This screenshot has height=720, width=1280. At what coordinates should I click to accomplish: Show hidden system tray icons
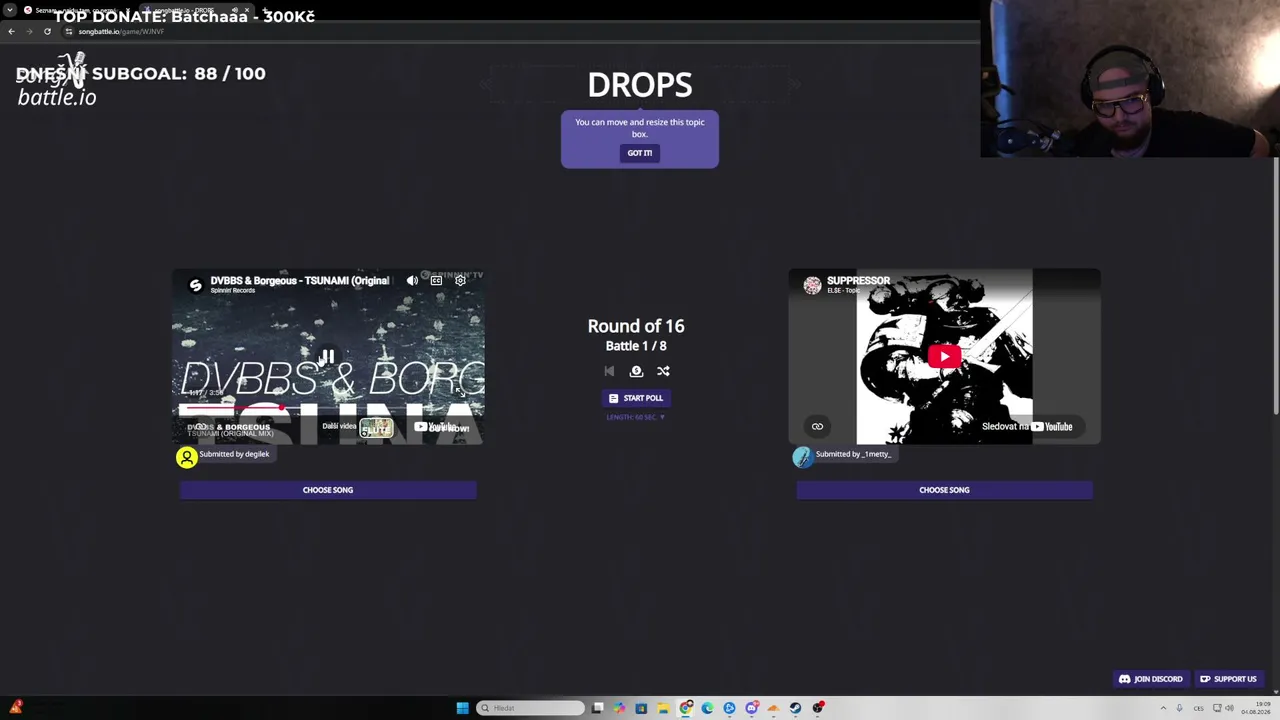click(x=1163, y=708)
